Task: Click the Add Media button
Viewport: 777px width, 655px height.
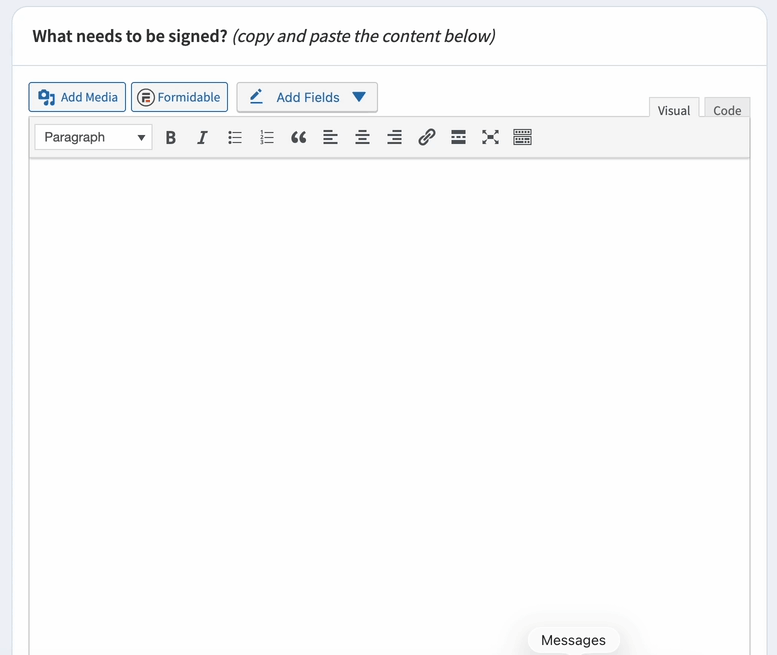Action: click(x=77, y=97)
